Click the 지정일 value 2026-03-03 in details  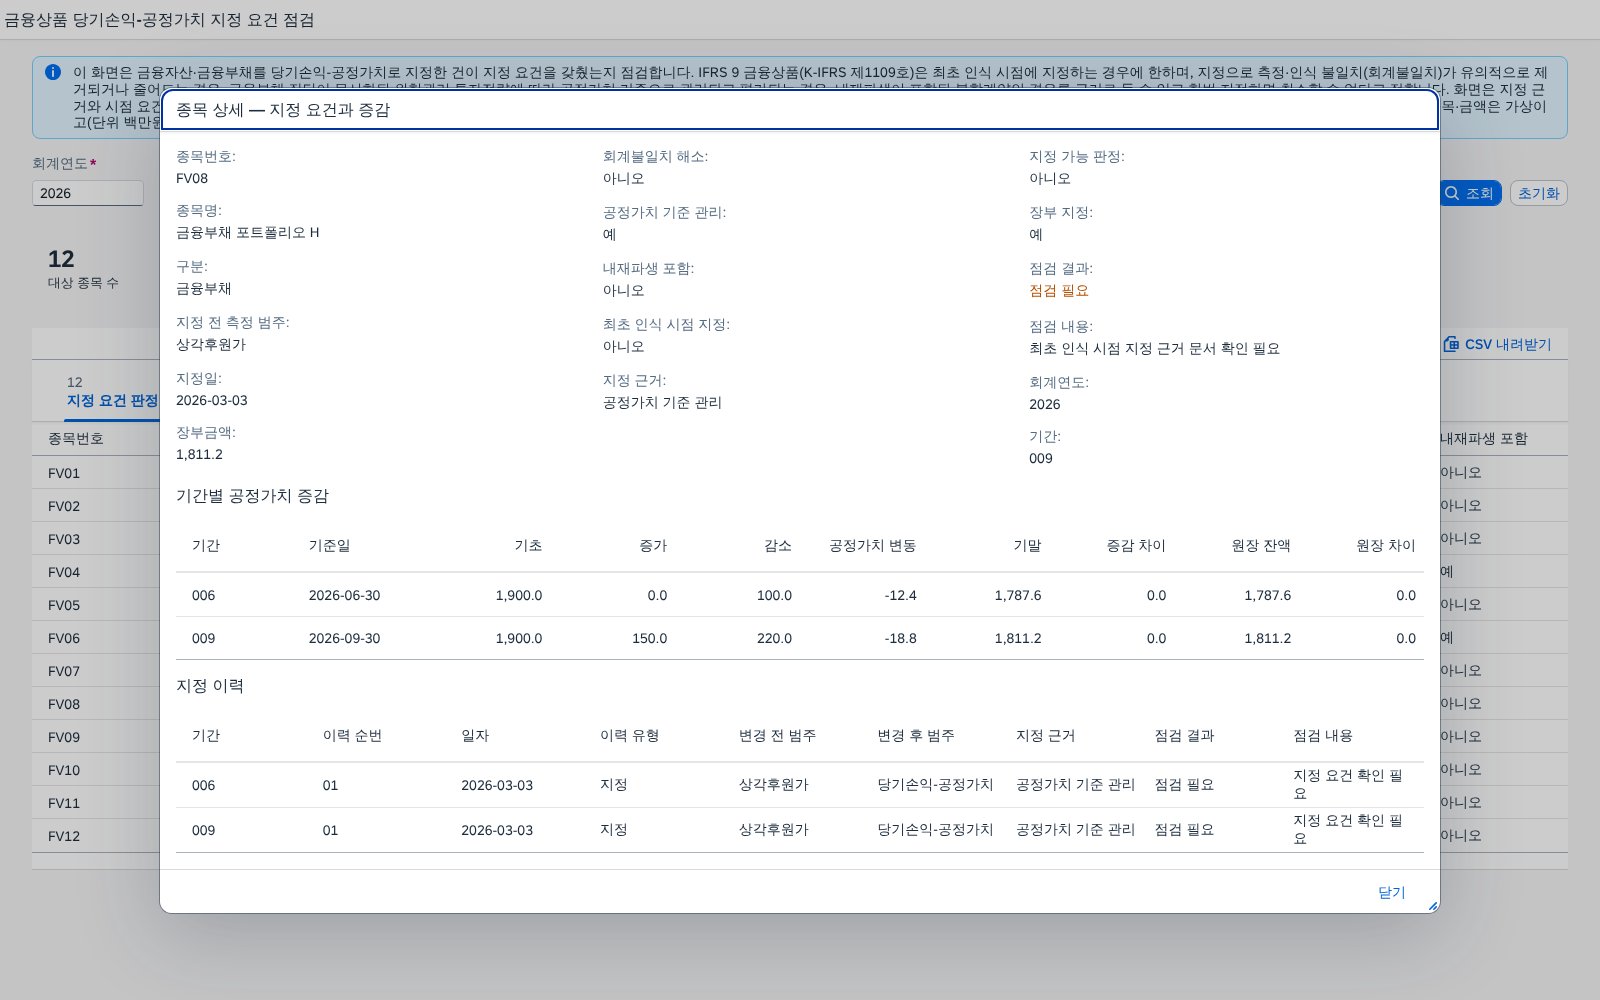click(212, 401)
